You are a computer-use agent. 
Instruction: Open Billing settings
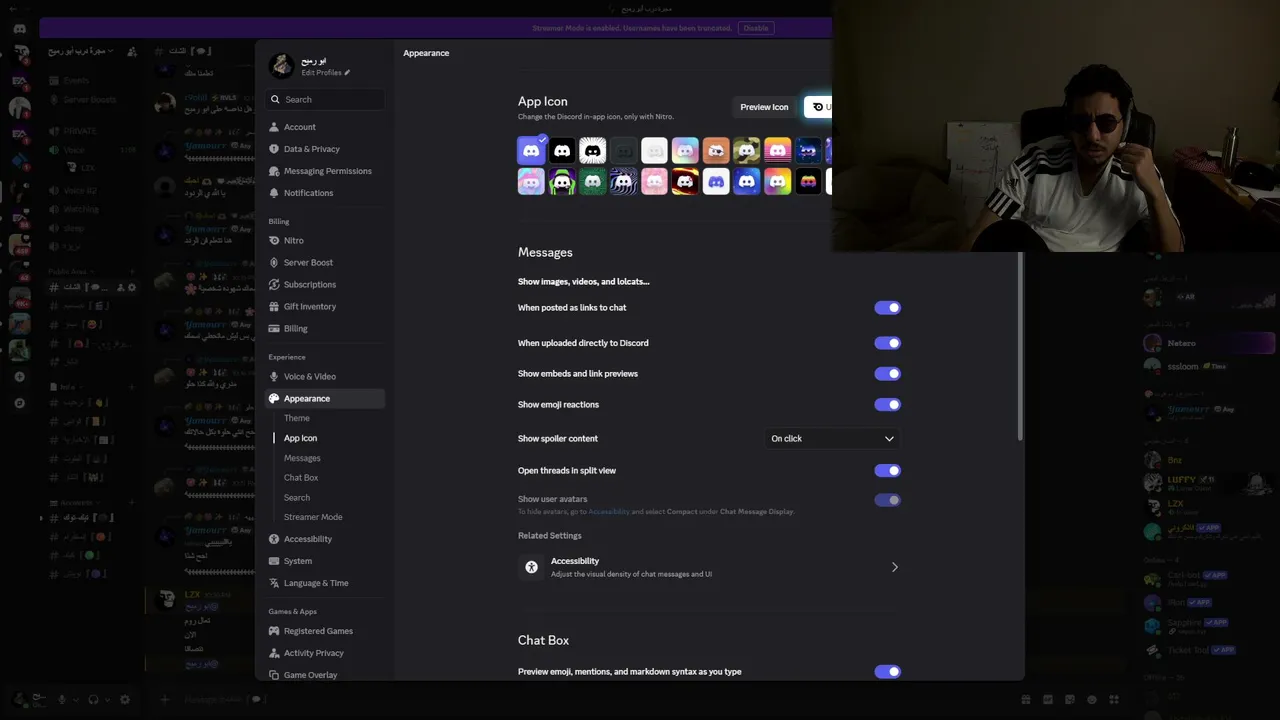pyautogui.click(x=325, y=329)
